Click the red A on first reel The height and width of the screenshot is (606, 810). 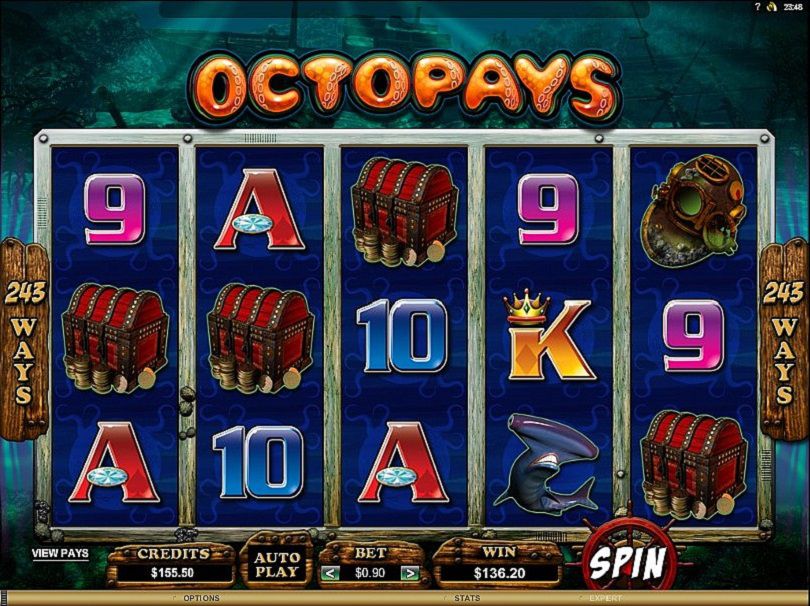point(114,462)
